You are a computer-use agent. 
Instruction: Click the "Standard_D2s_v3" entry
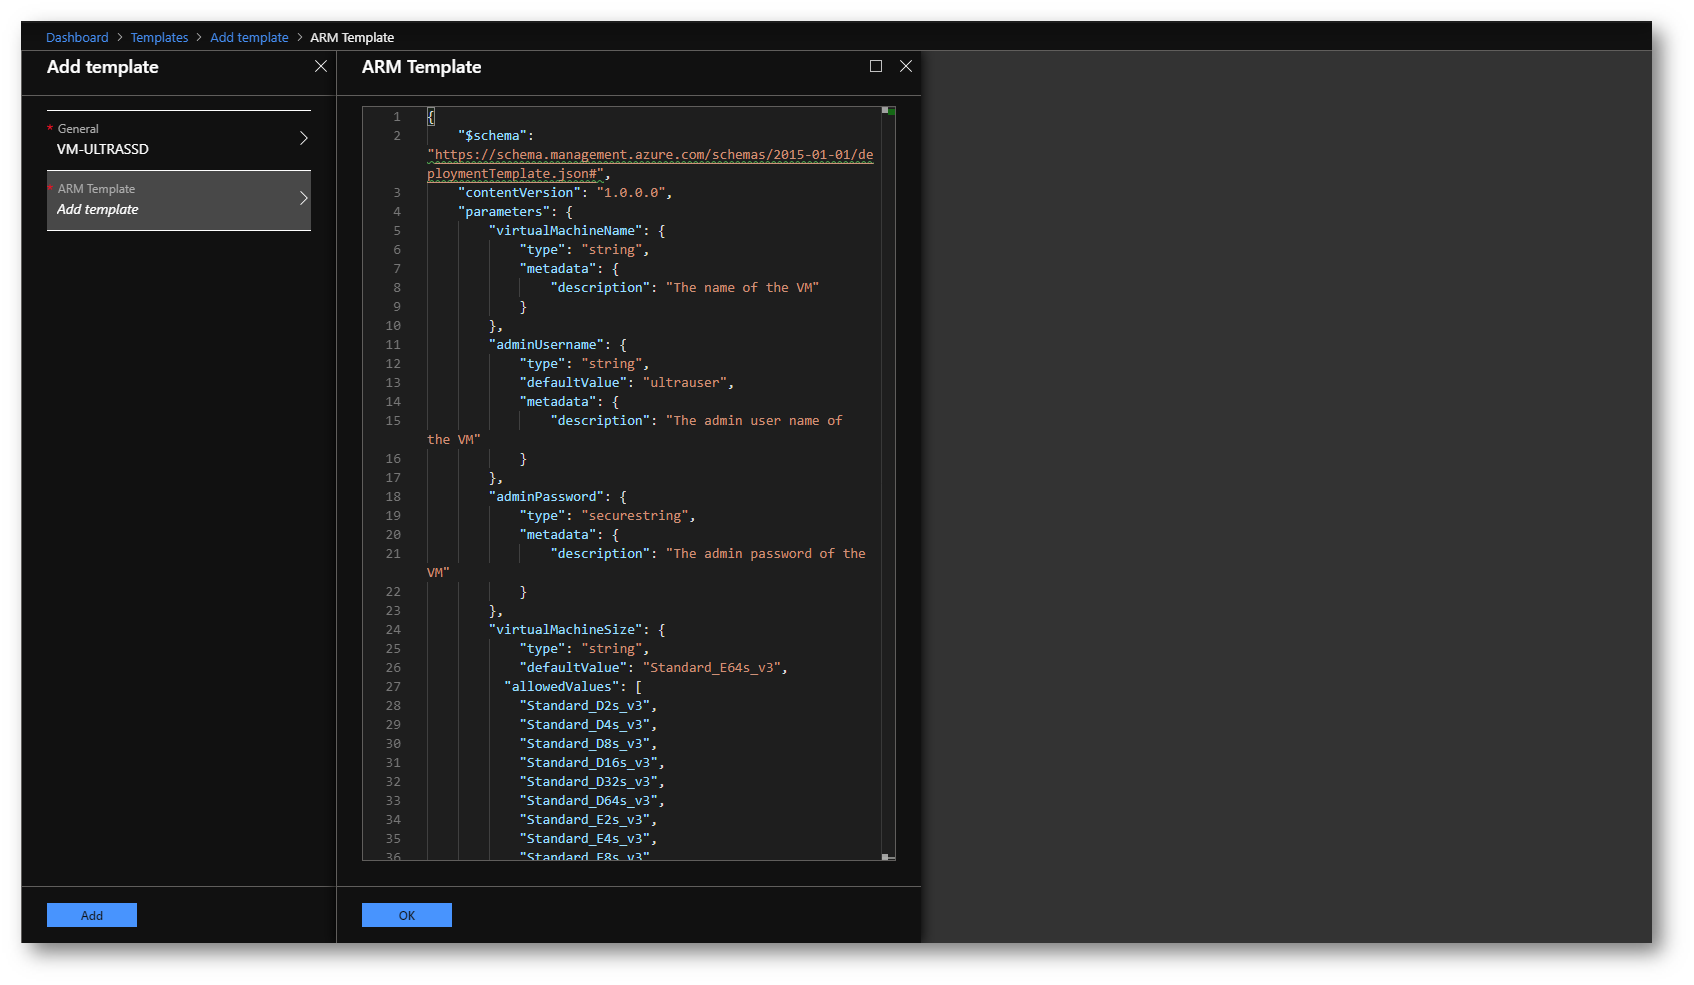pyautogui.click(x=584, y=706)
